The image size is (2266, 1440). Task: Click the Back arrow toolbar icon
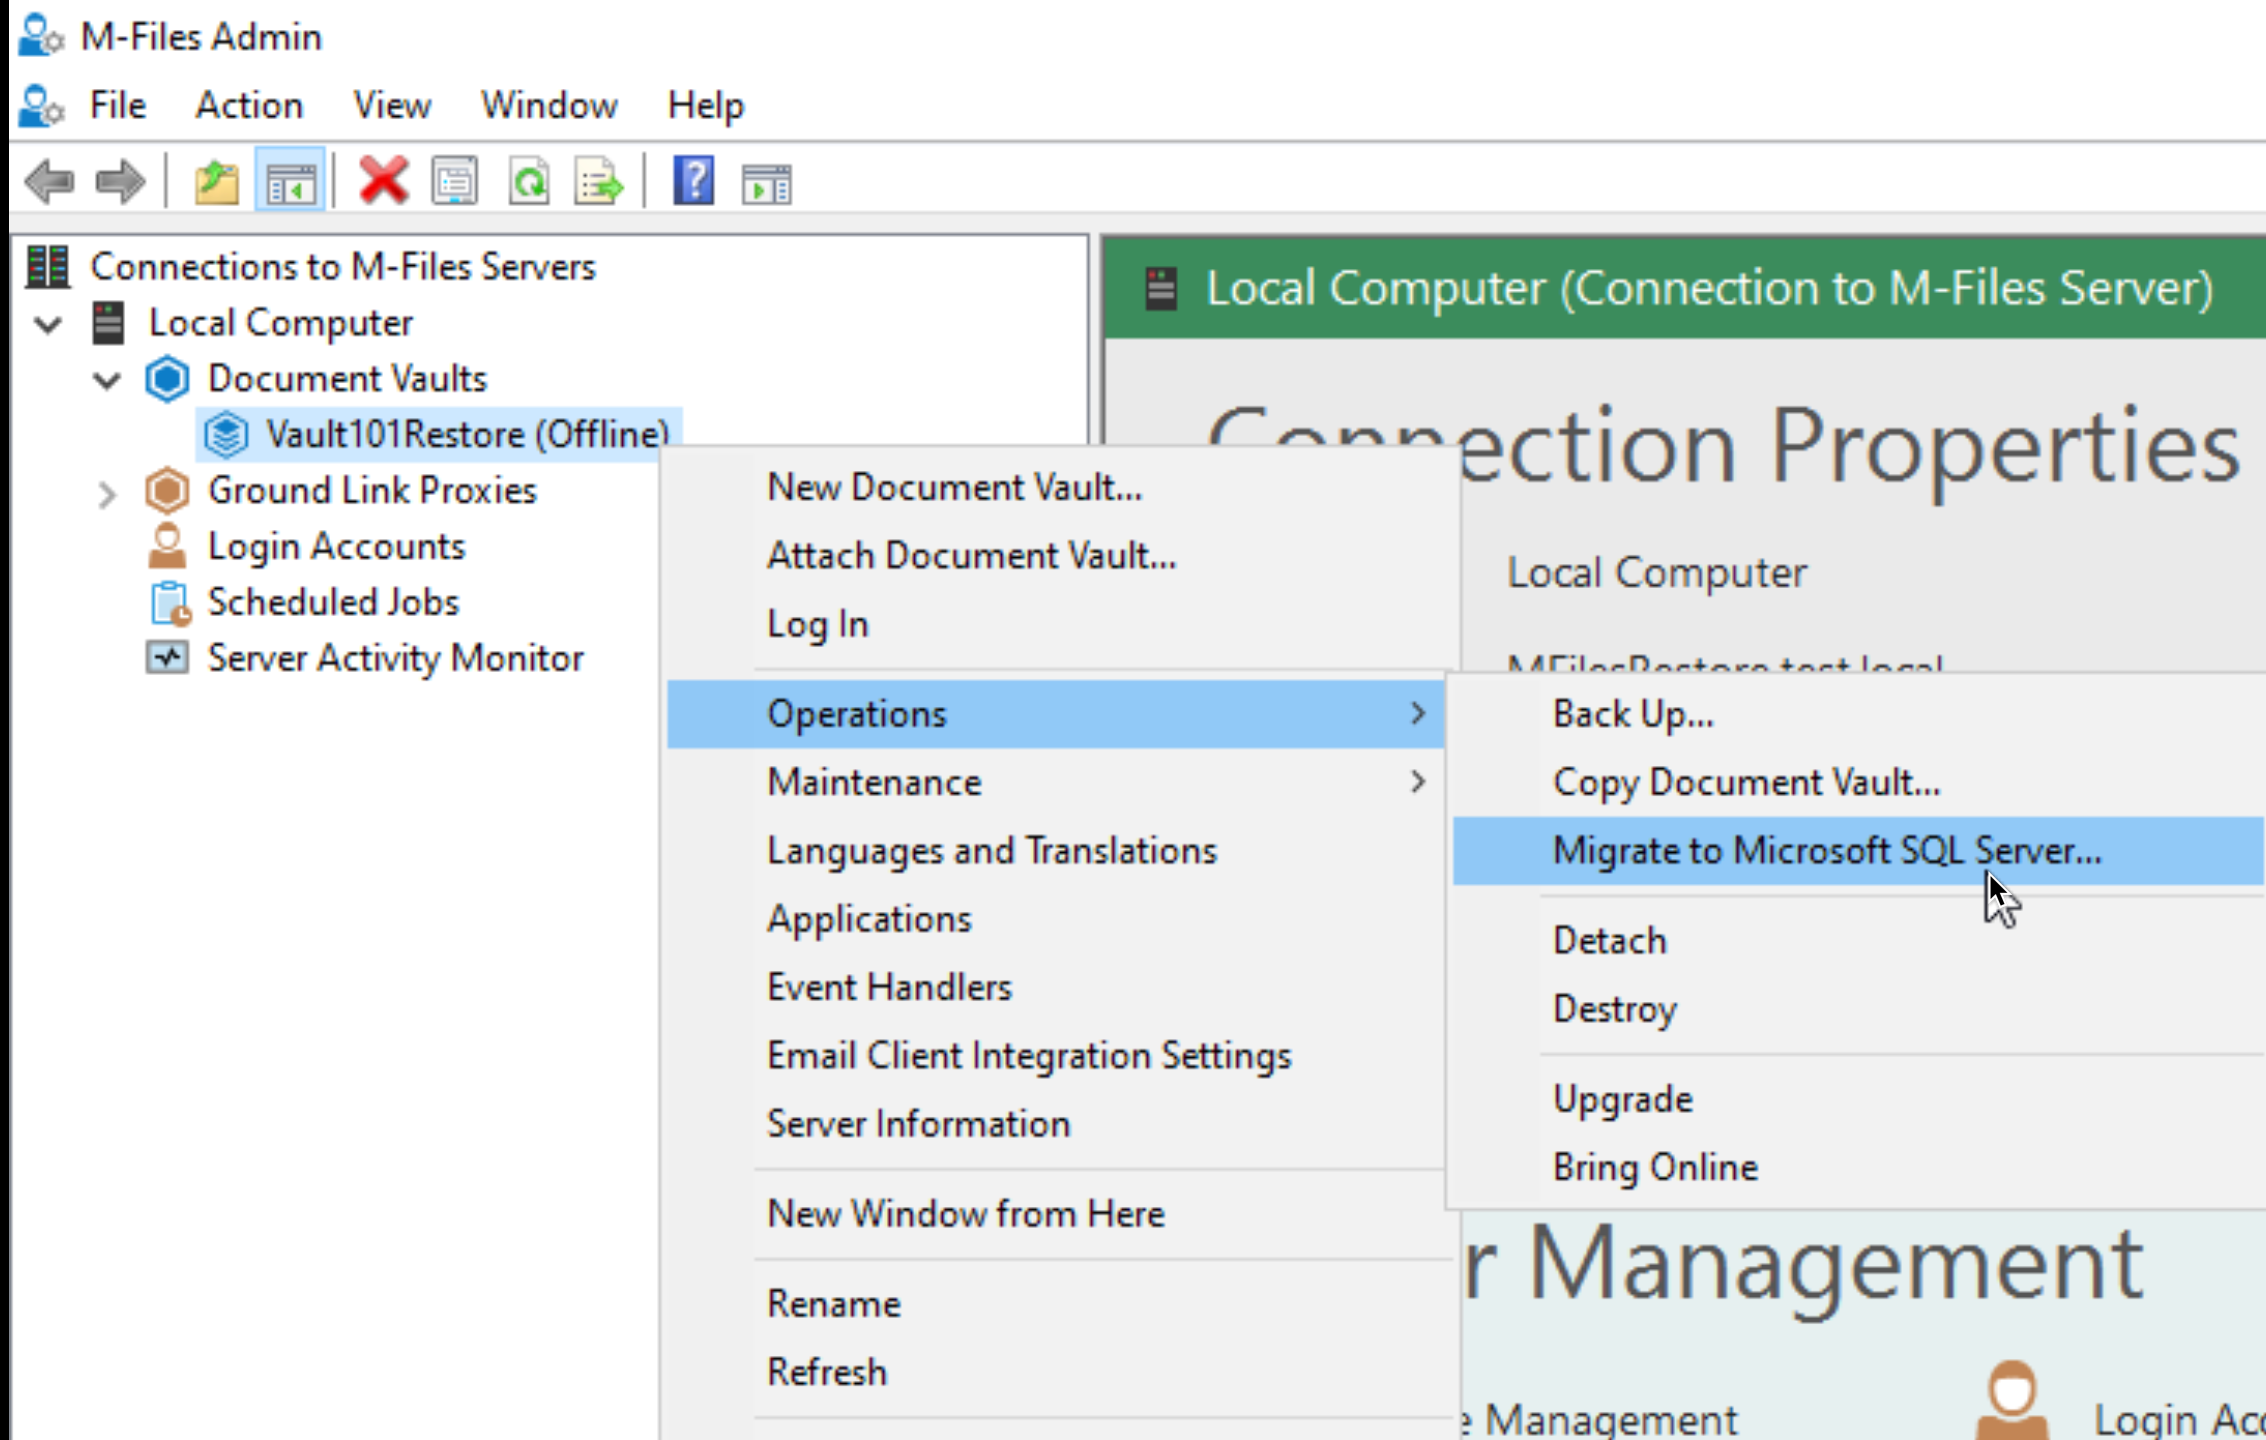50,183
